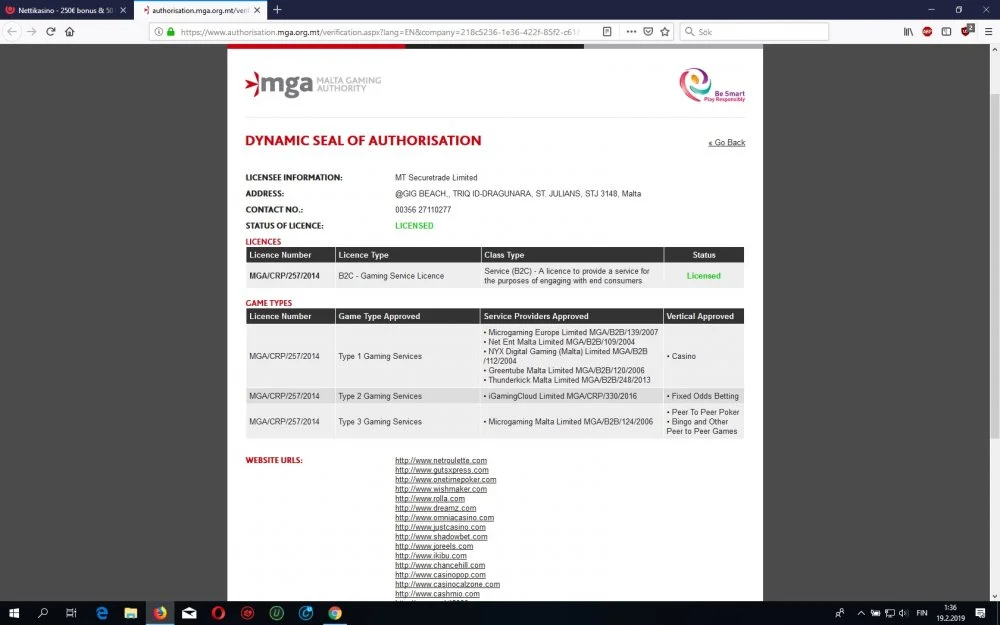Show site information icon in address bar

click(x=158, y=31)
